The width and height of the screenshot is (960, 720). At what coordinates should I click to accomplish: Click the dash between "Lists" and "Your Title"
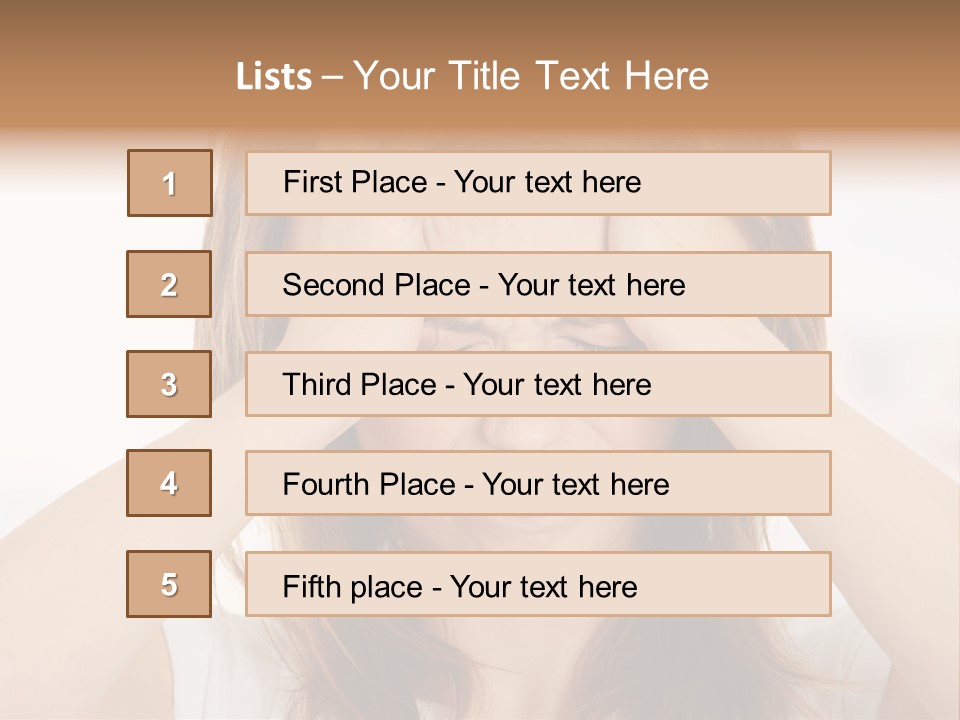click(333, 77)
